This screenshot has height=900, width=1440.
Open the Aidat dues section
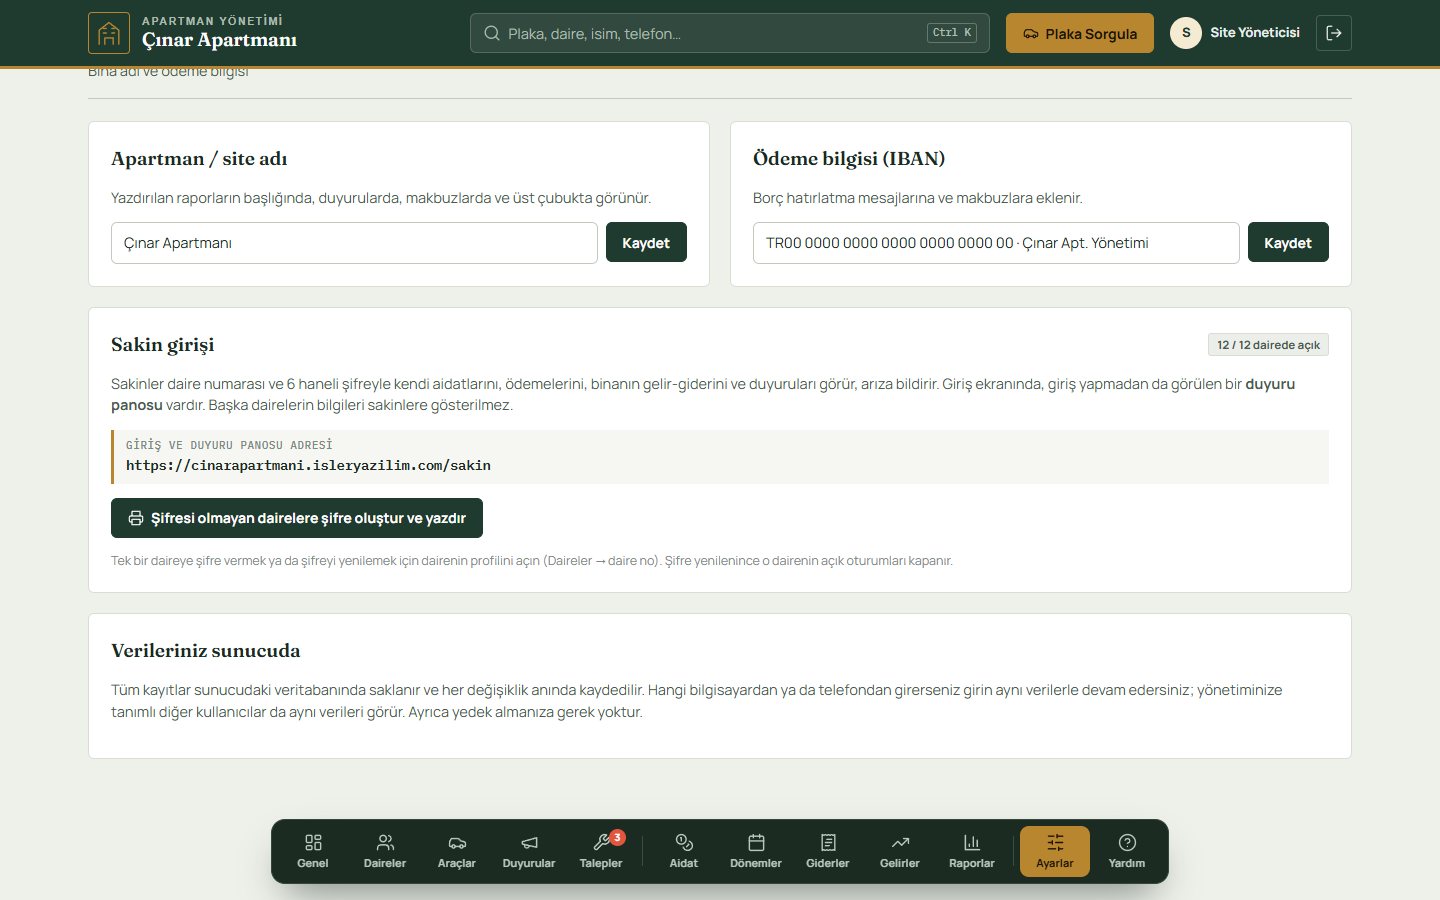coord(684,851)
